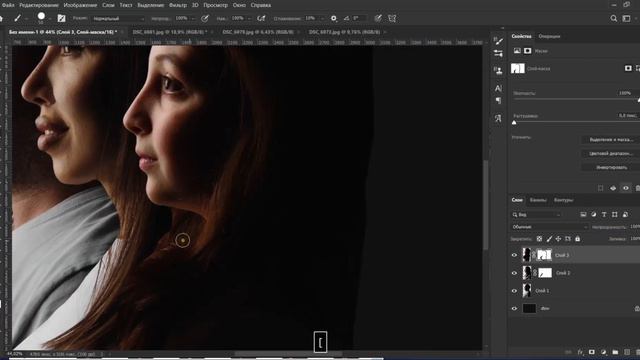Toggle the brush settings panel icon
The image size is (640, 360).
[x=61, y=18]
